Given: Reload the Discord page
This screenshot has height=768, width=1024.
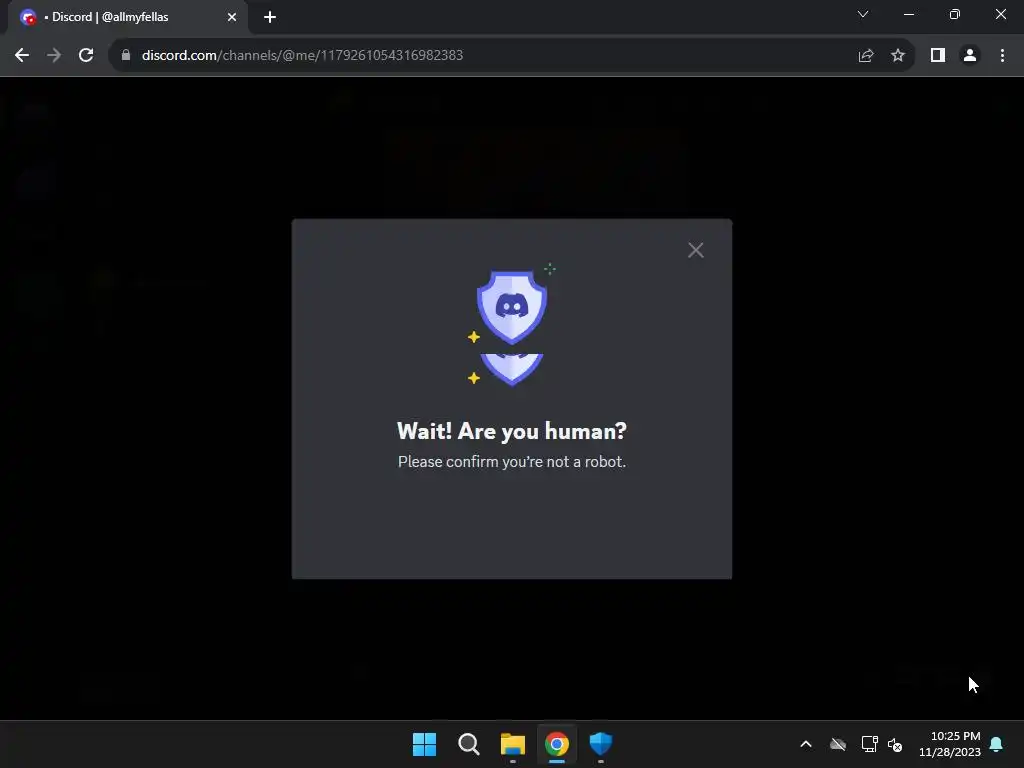Looking at the screenshot, I should tap(86, 56).
